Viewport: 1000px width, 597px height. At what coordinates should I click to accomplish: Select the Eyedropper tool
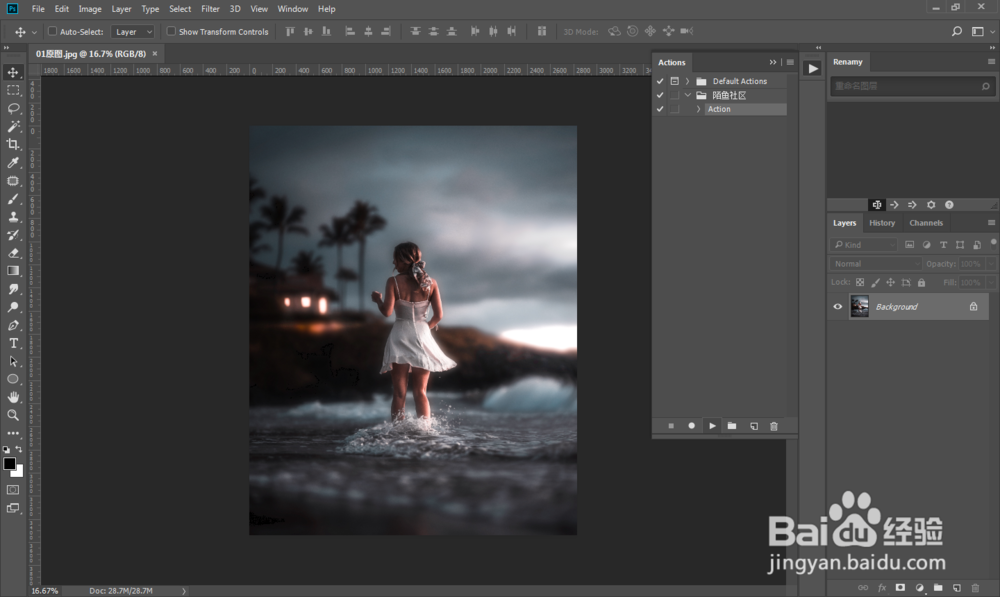pyautogui.click(x=13, y=163)
